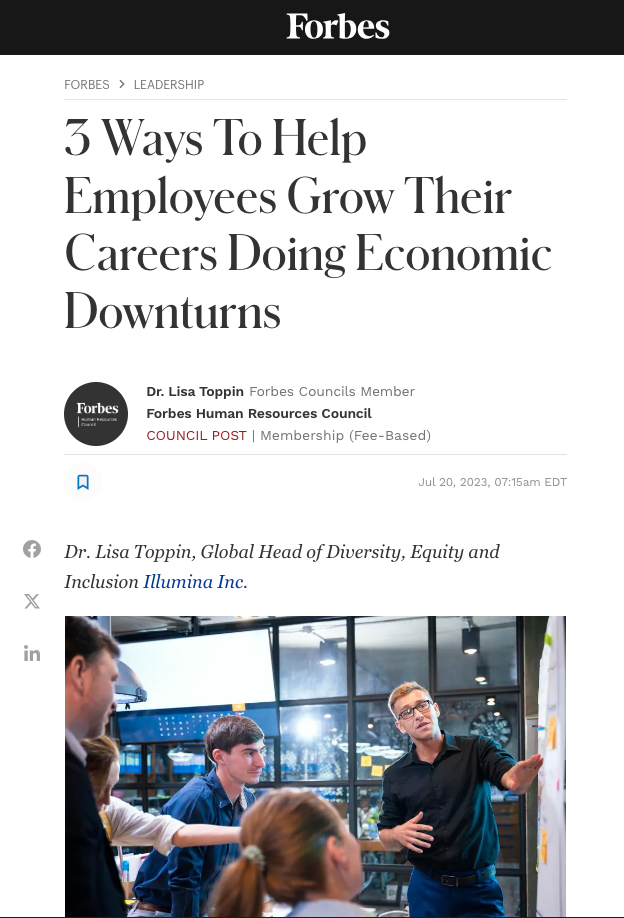Open Forbes Human Resources Council page
Viewport: 624px width, 918px height.
pyautogui.click(x=259, y=413)
